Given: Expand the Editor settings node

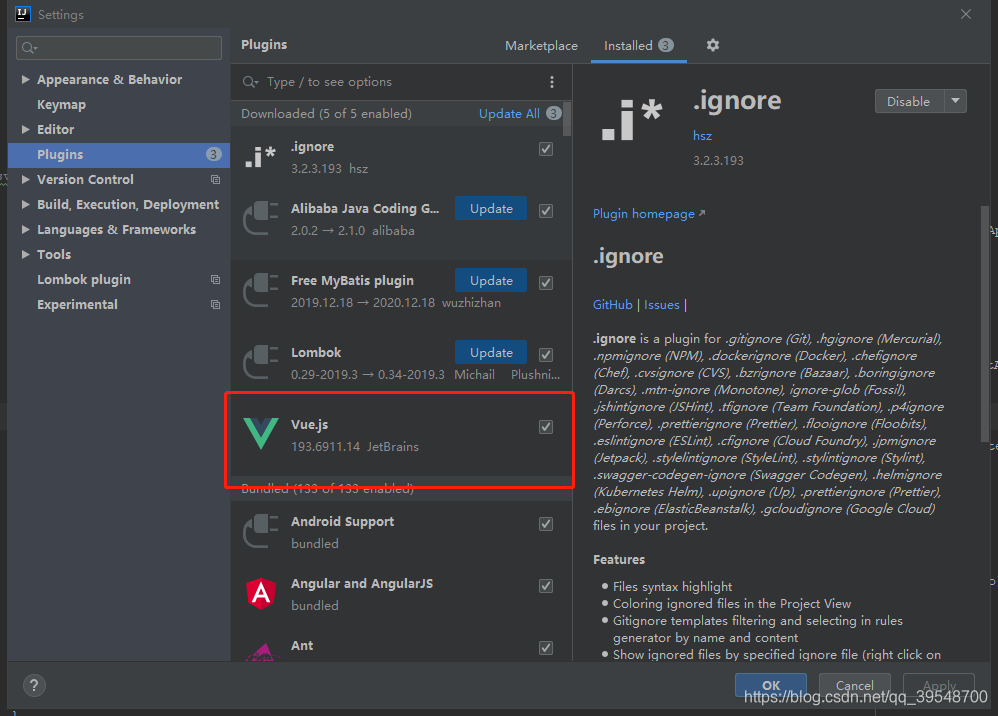Looking at the screenshot, I should coord(25,129).
